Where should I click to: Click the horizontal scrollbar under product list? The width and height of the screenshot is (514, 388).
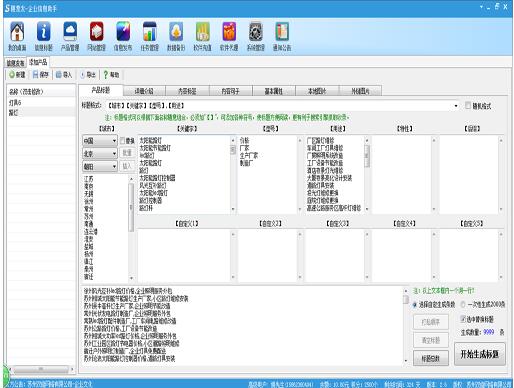pyautogui.click(x=41, y=369)
